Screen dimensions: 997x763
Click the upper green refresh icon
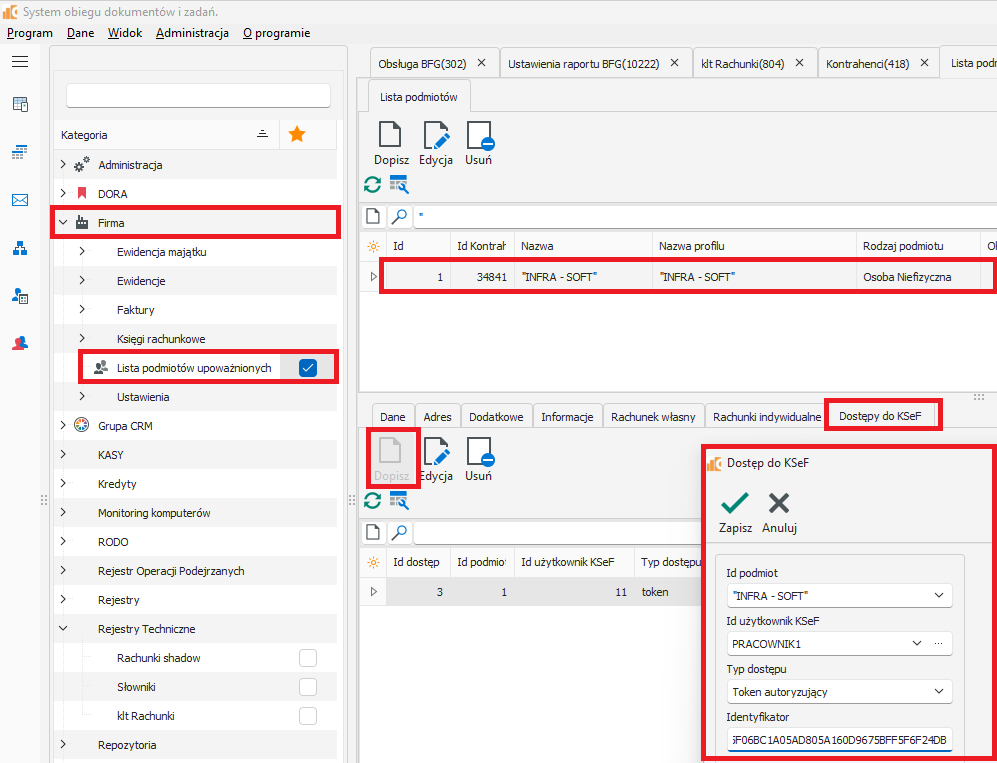click(x=372, y=184)
